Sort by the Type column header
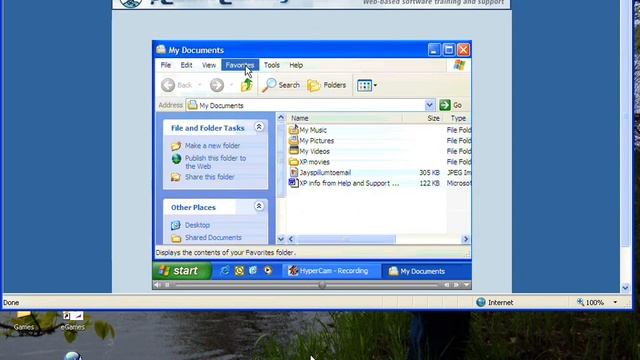Screen dimensions: 640x360 [x=458, y=118]
